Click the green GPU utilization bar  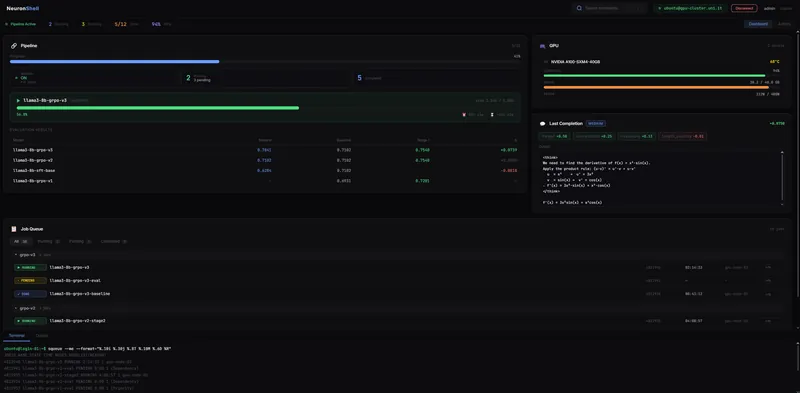tap(654, 76)
